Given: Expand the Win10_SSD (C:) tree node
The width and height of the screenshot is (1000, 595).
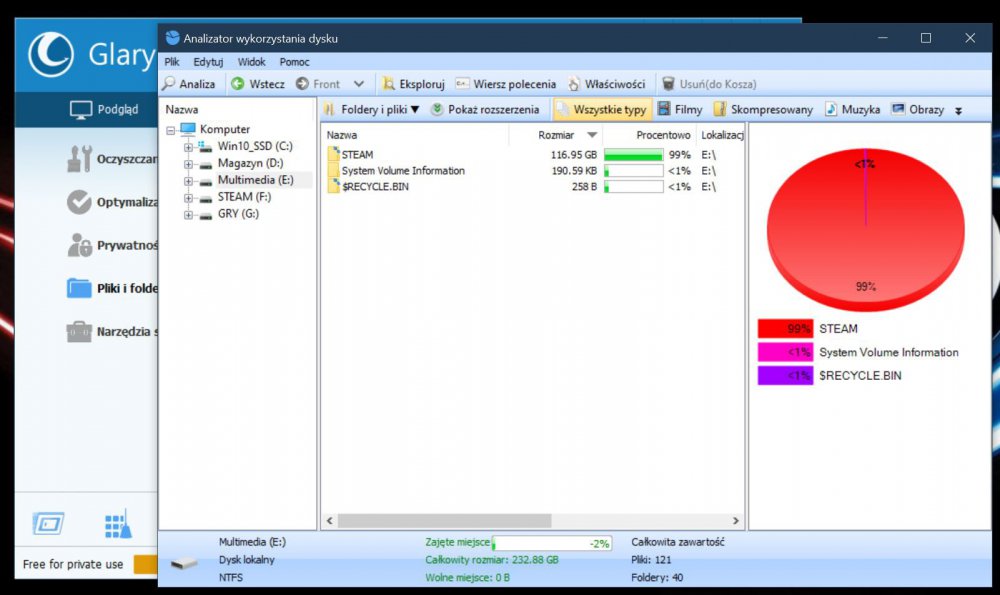Looking at the screenshot, I should [188, 147].
